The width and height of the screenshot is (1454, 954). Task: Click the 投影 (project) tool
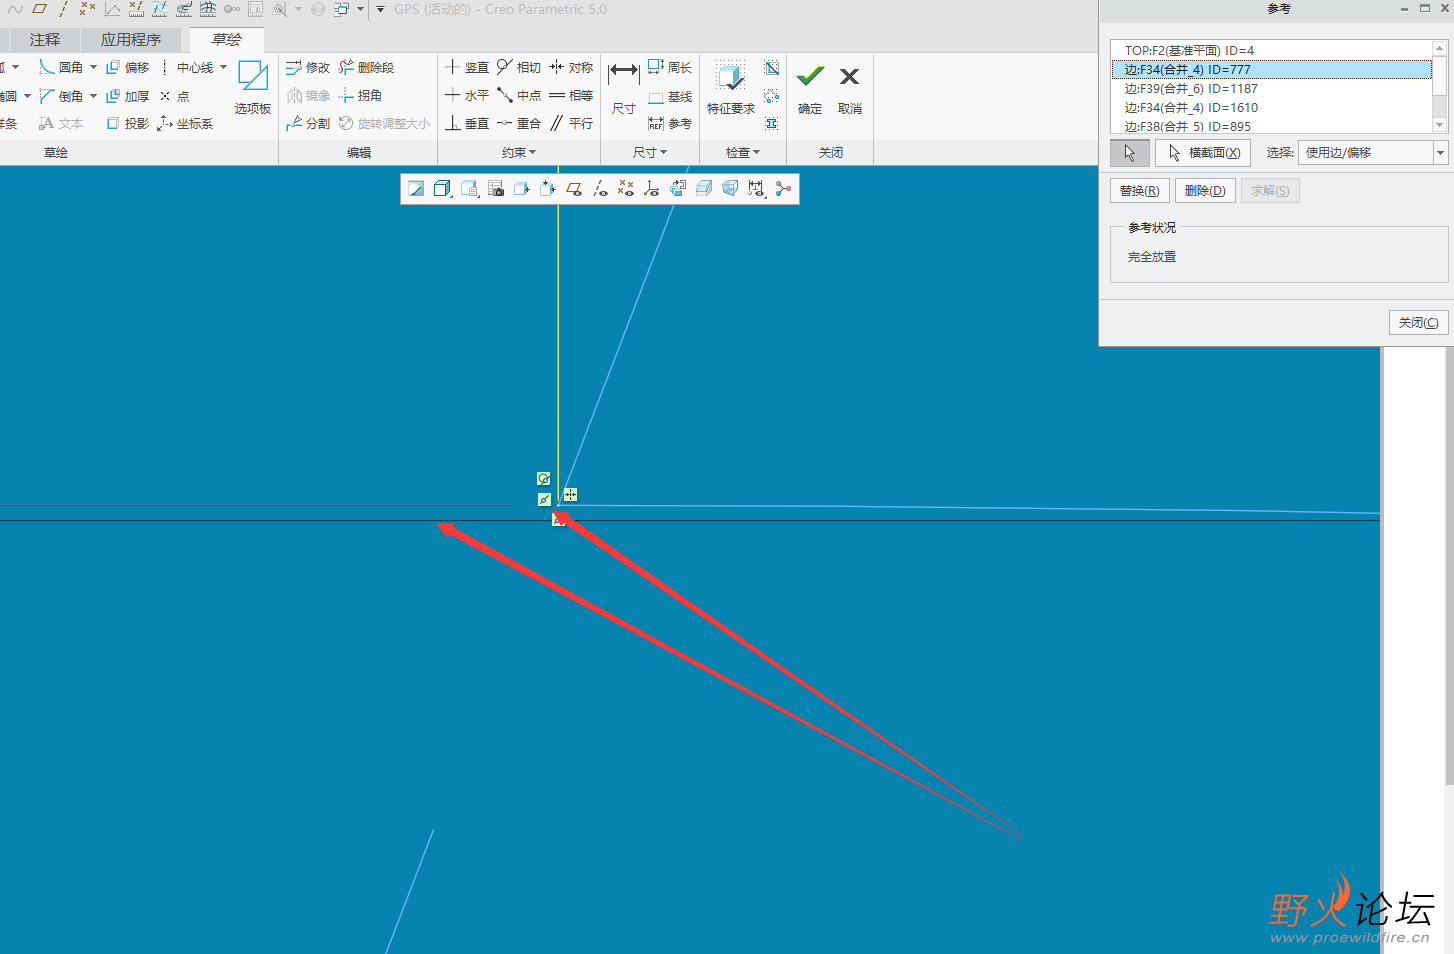(127, 123)
